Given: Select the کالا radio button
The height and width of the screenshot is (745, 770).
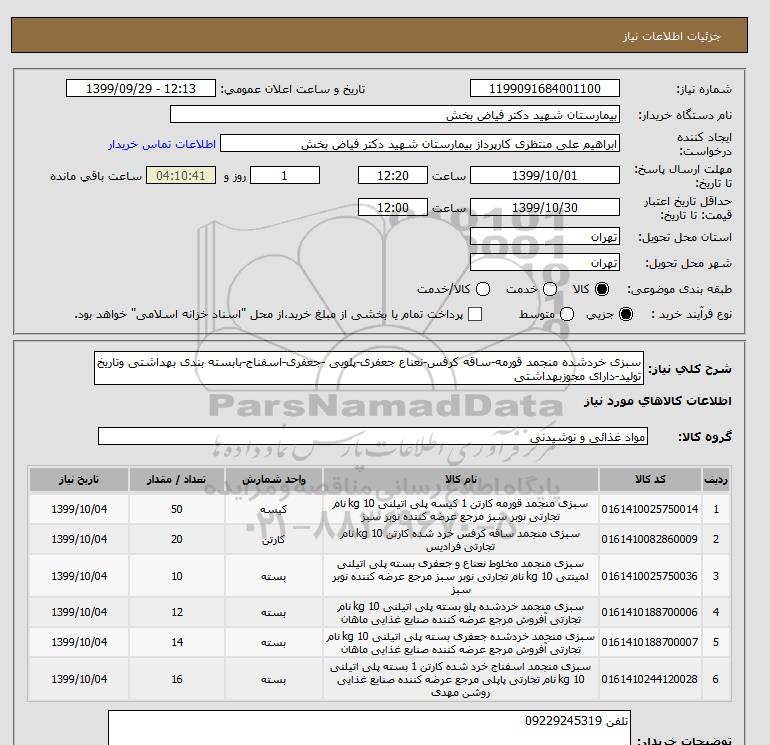Looking at the screenshot, I should (602, 289).
